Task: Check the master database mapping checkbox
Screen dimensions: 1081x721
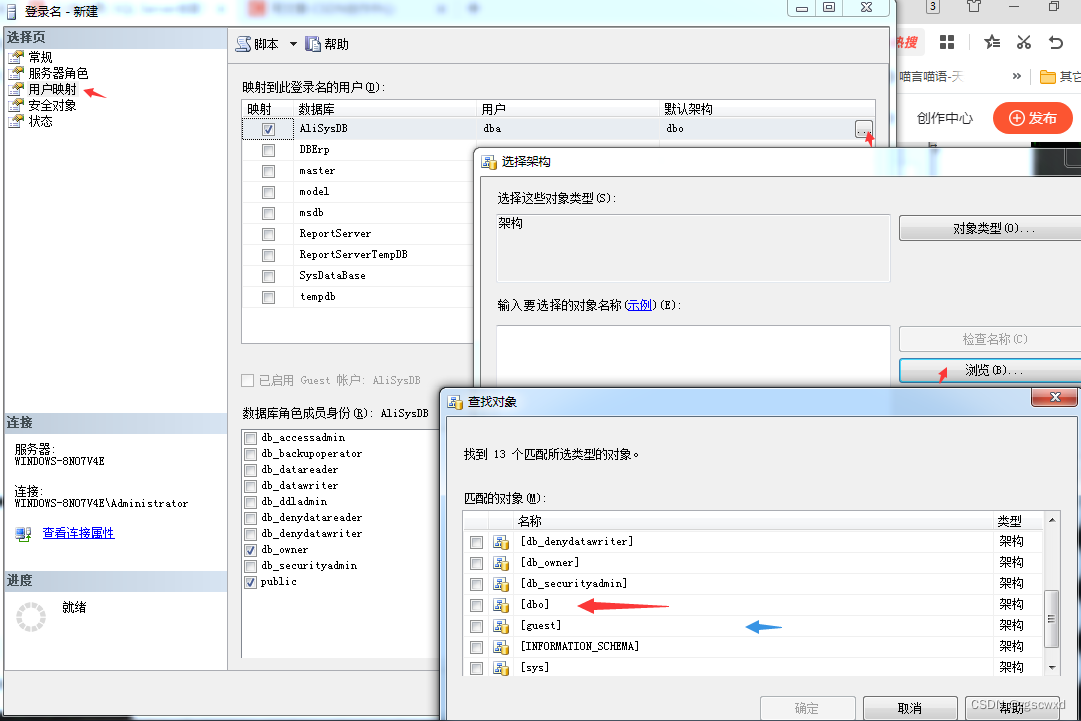Action: coord(268,171)
